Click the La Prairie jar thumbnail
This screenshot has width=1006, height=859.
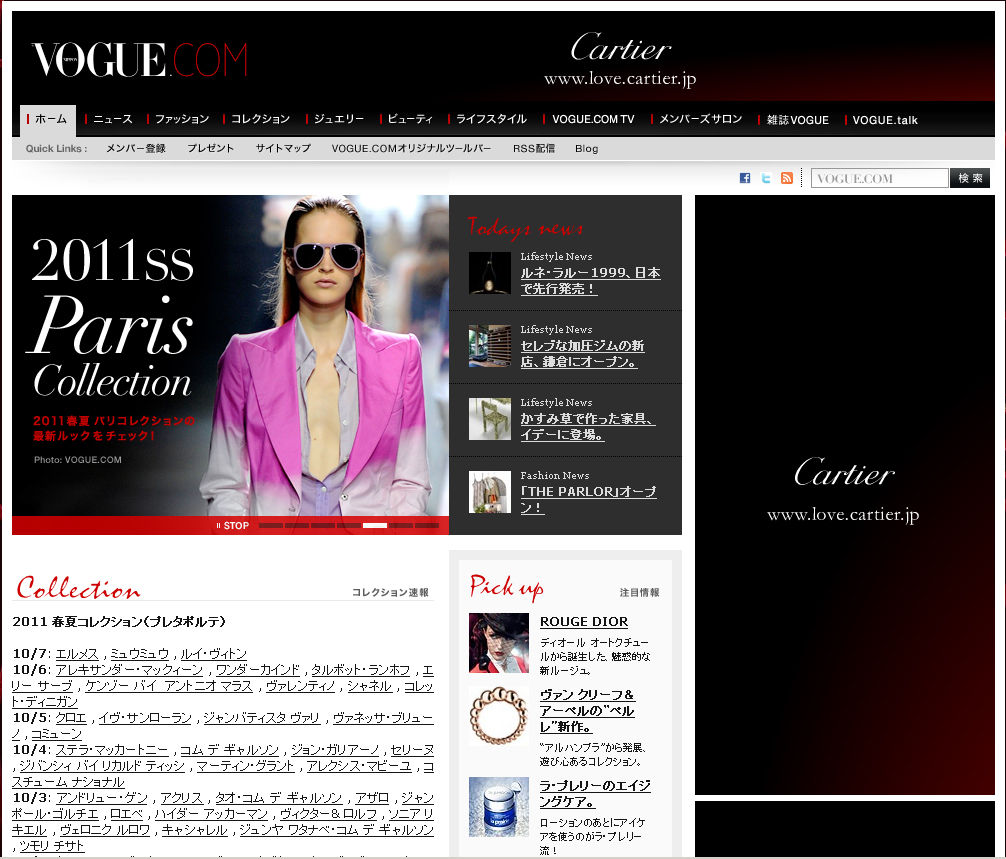(499, 807)
